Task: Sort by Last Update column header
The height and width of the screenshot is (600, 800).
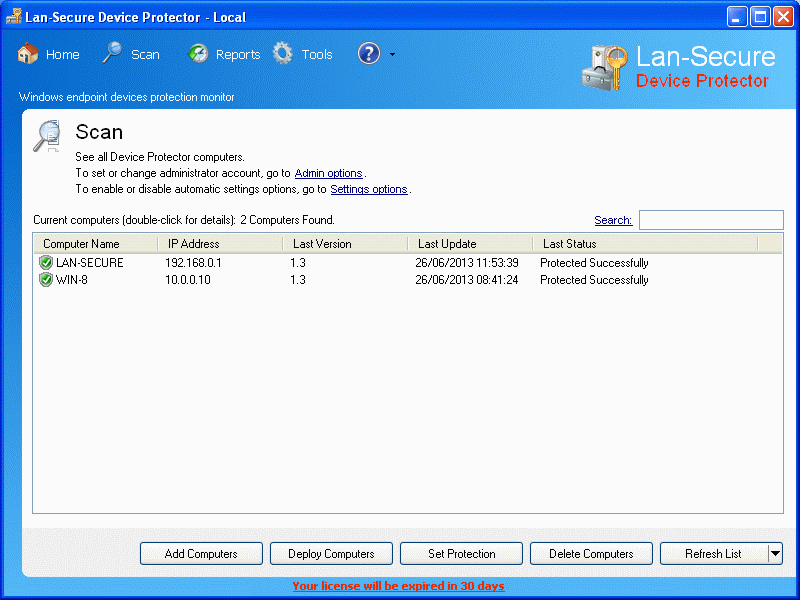Action: (x=470, y=244)
